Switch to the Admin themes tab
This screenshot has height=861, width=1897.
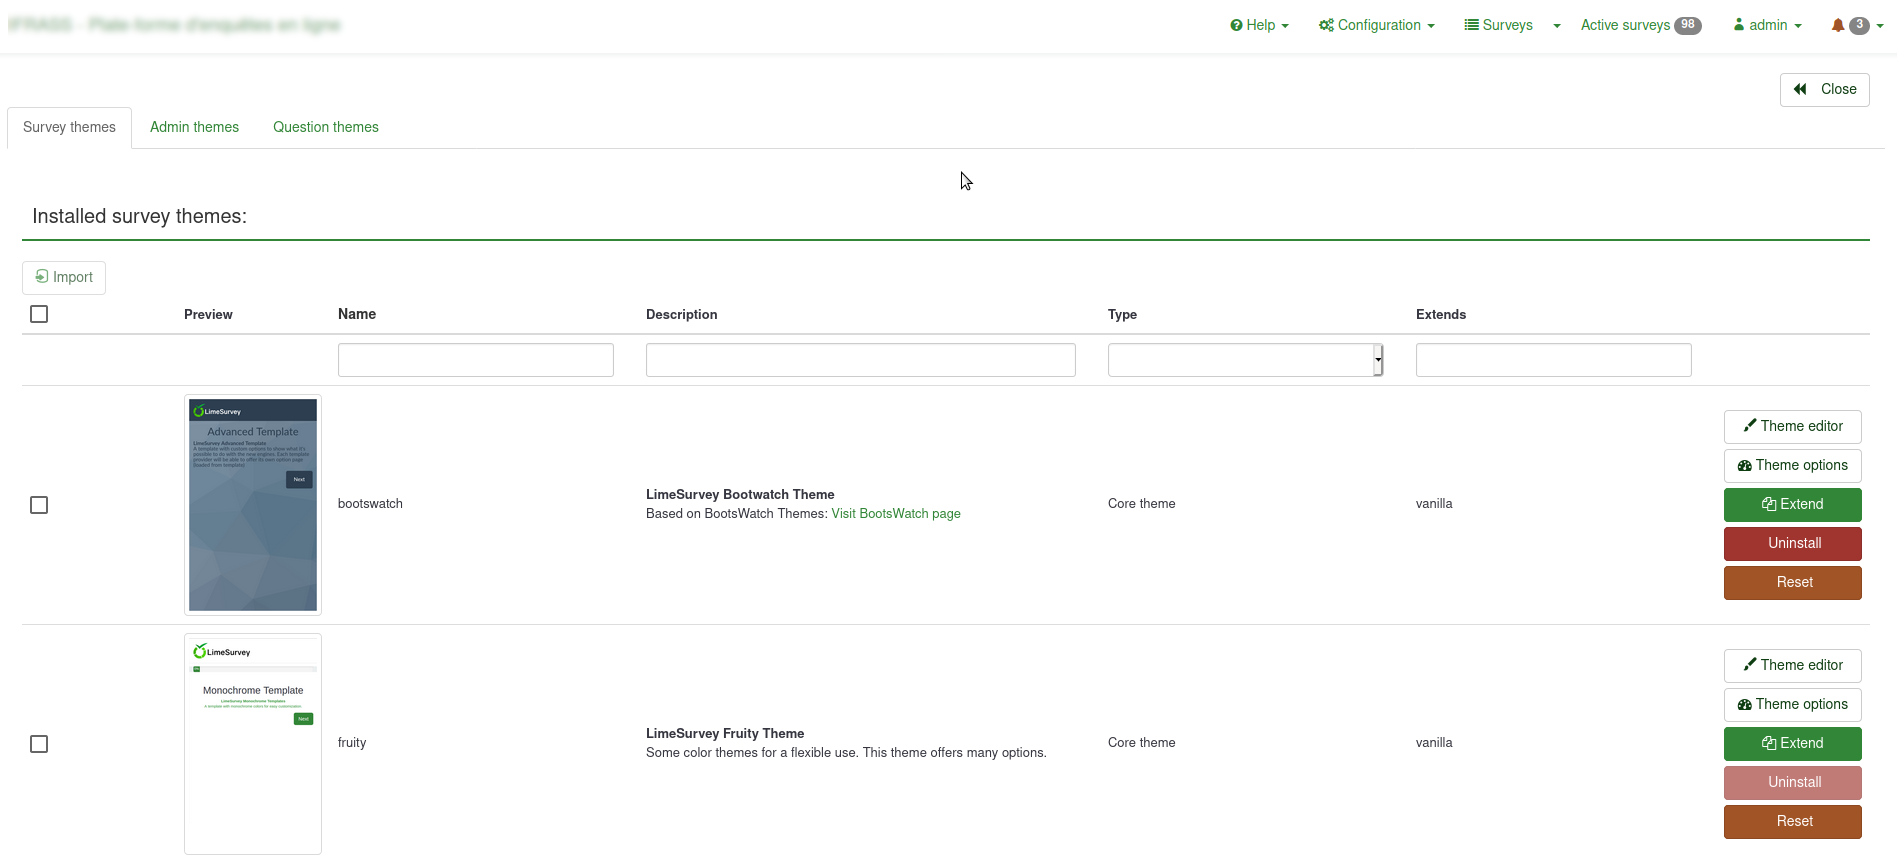(194, 128)
